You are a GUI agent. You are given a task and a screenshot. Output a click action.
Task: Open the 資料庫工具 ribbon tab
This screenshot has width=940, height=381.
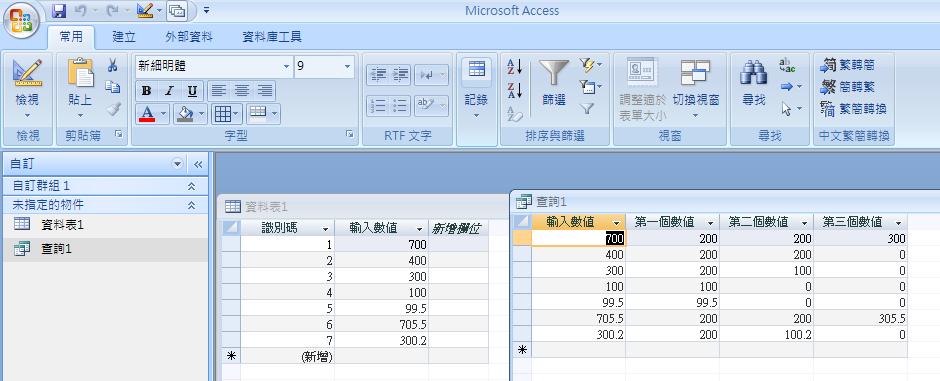click(x=272, y=37)
